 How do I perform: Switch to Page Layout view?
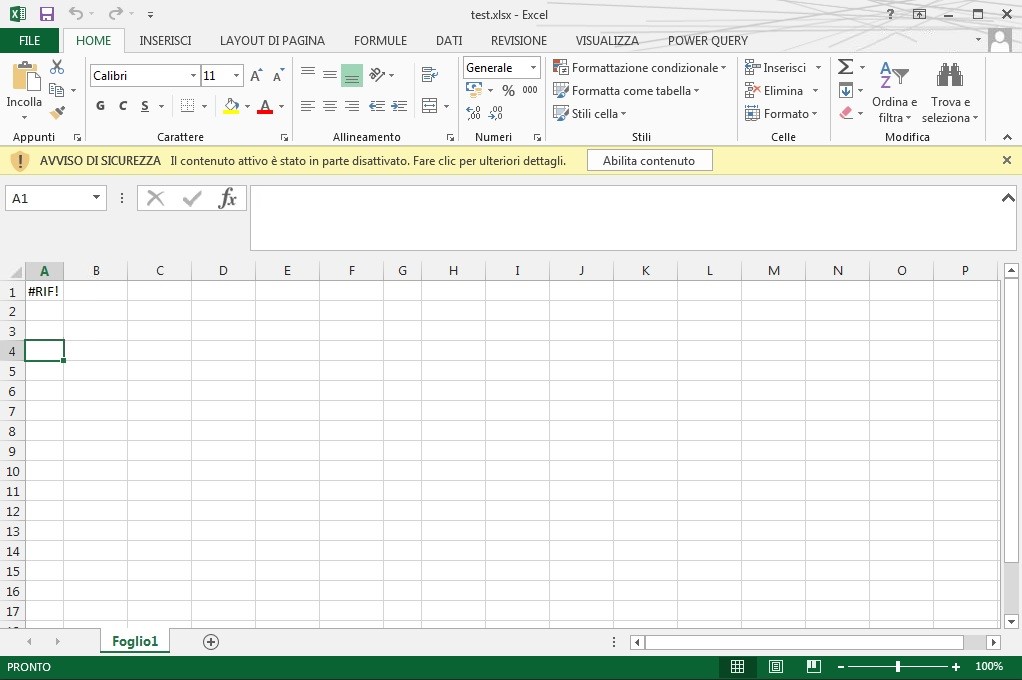(x=776, y=666)
